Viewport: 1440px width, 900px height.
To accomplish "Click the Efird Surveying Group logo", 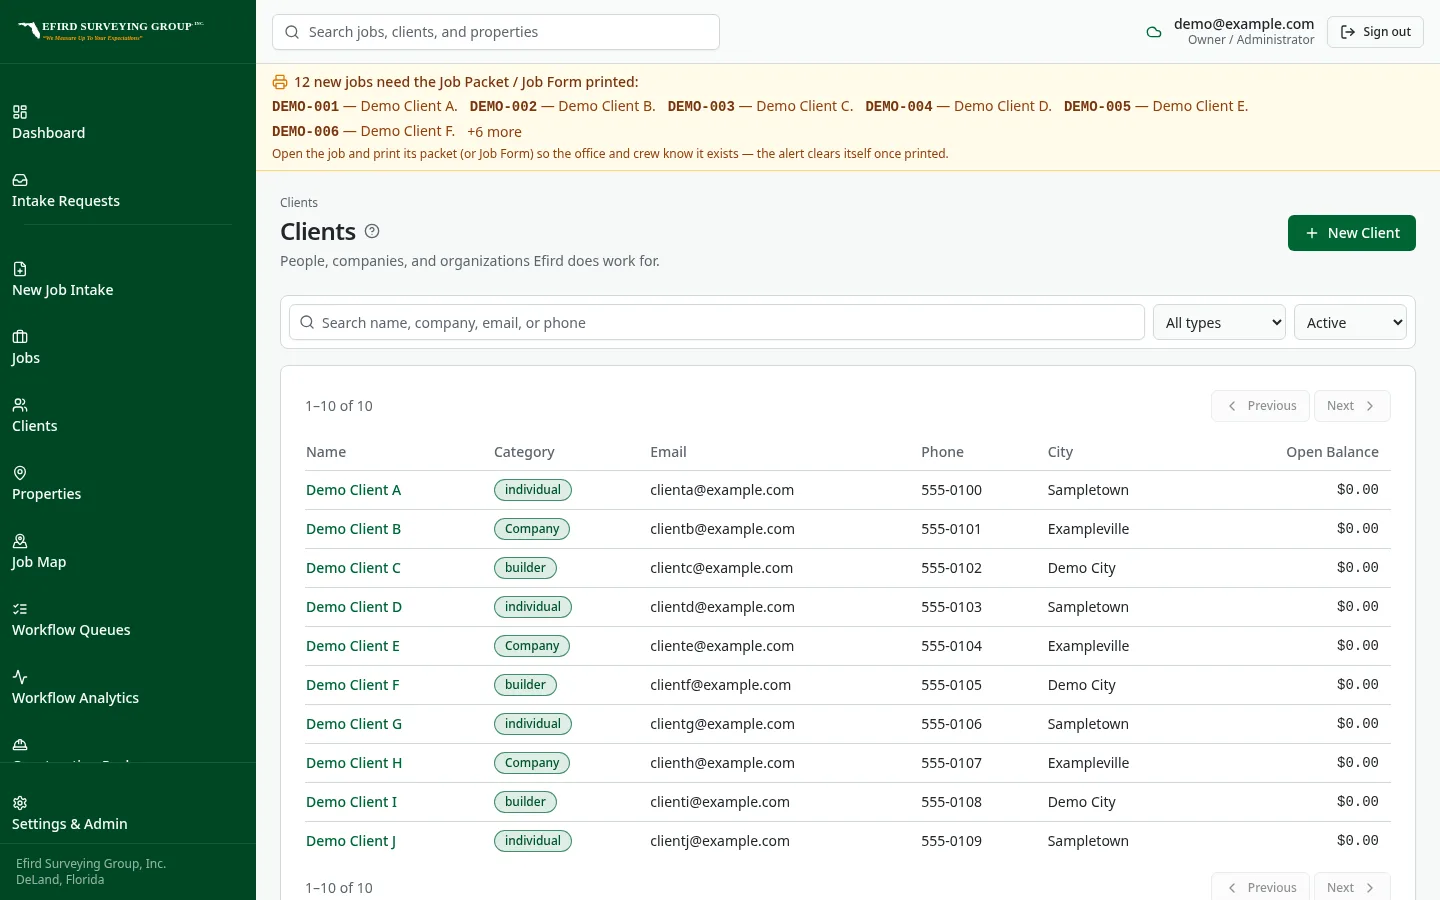I will [110, 30].
